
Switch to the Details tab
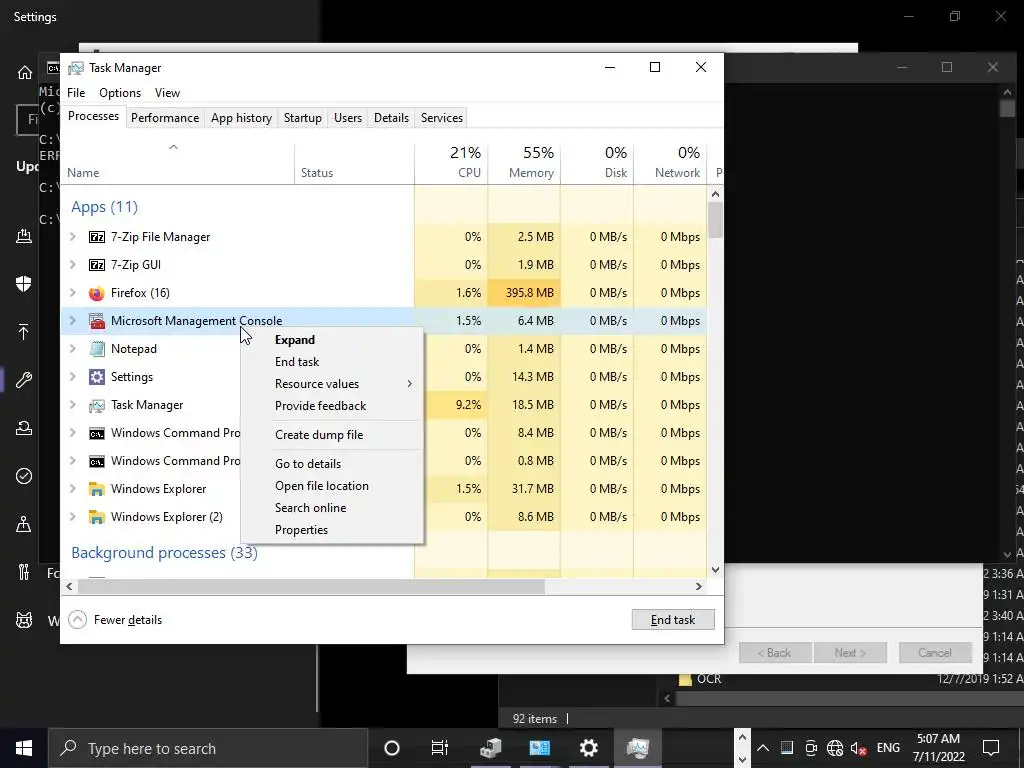point(391,118)
